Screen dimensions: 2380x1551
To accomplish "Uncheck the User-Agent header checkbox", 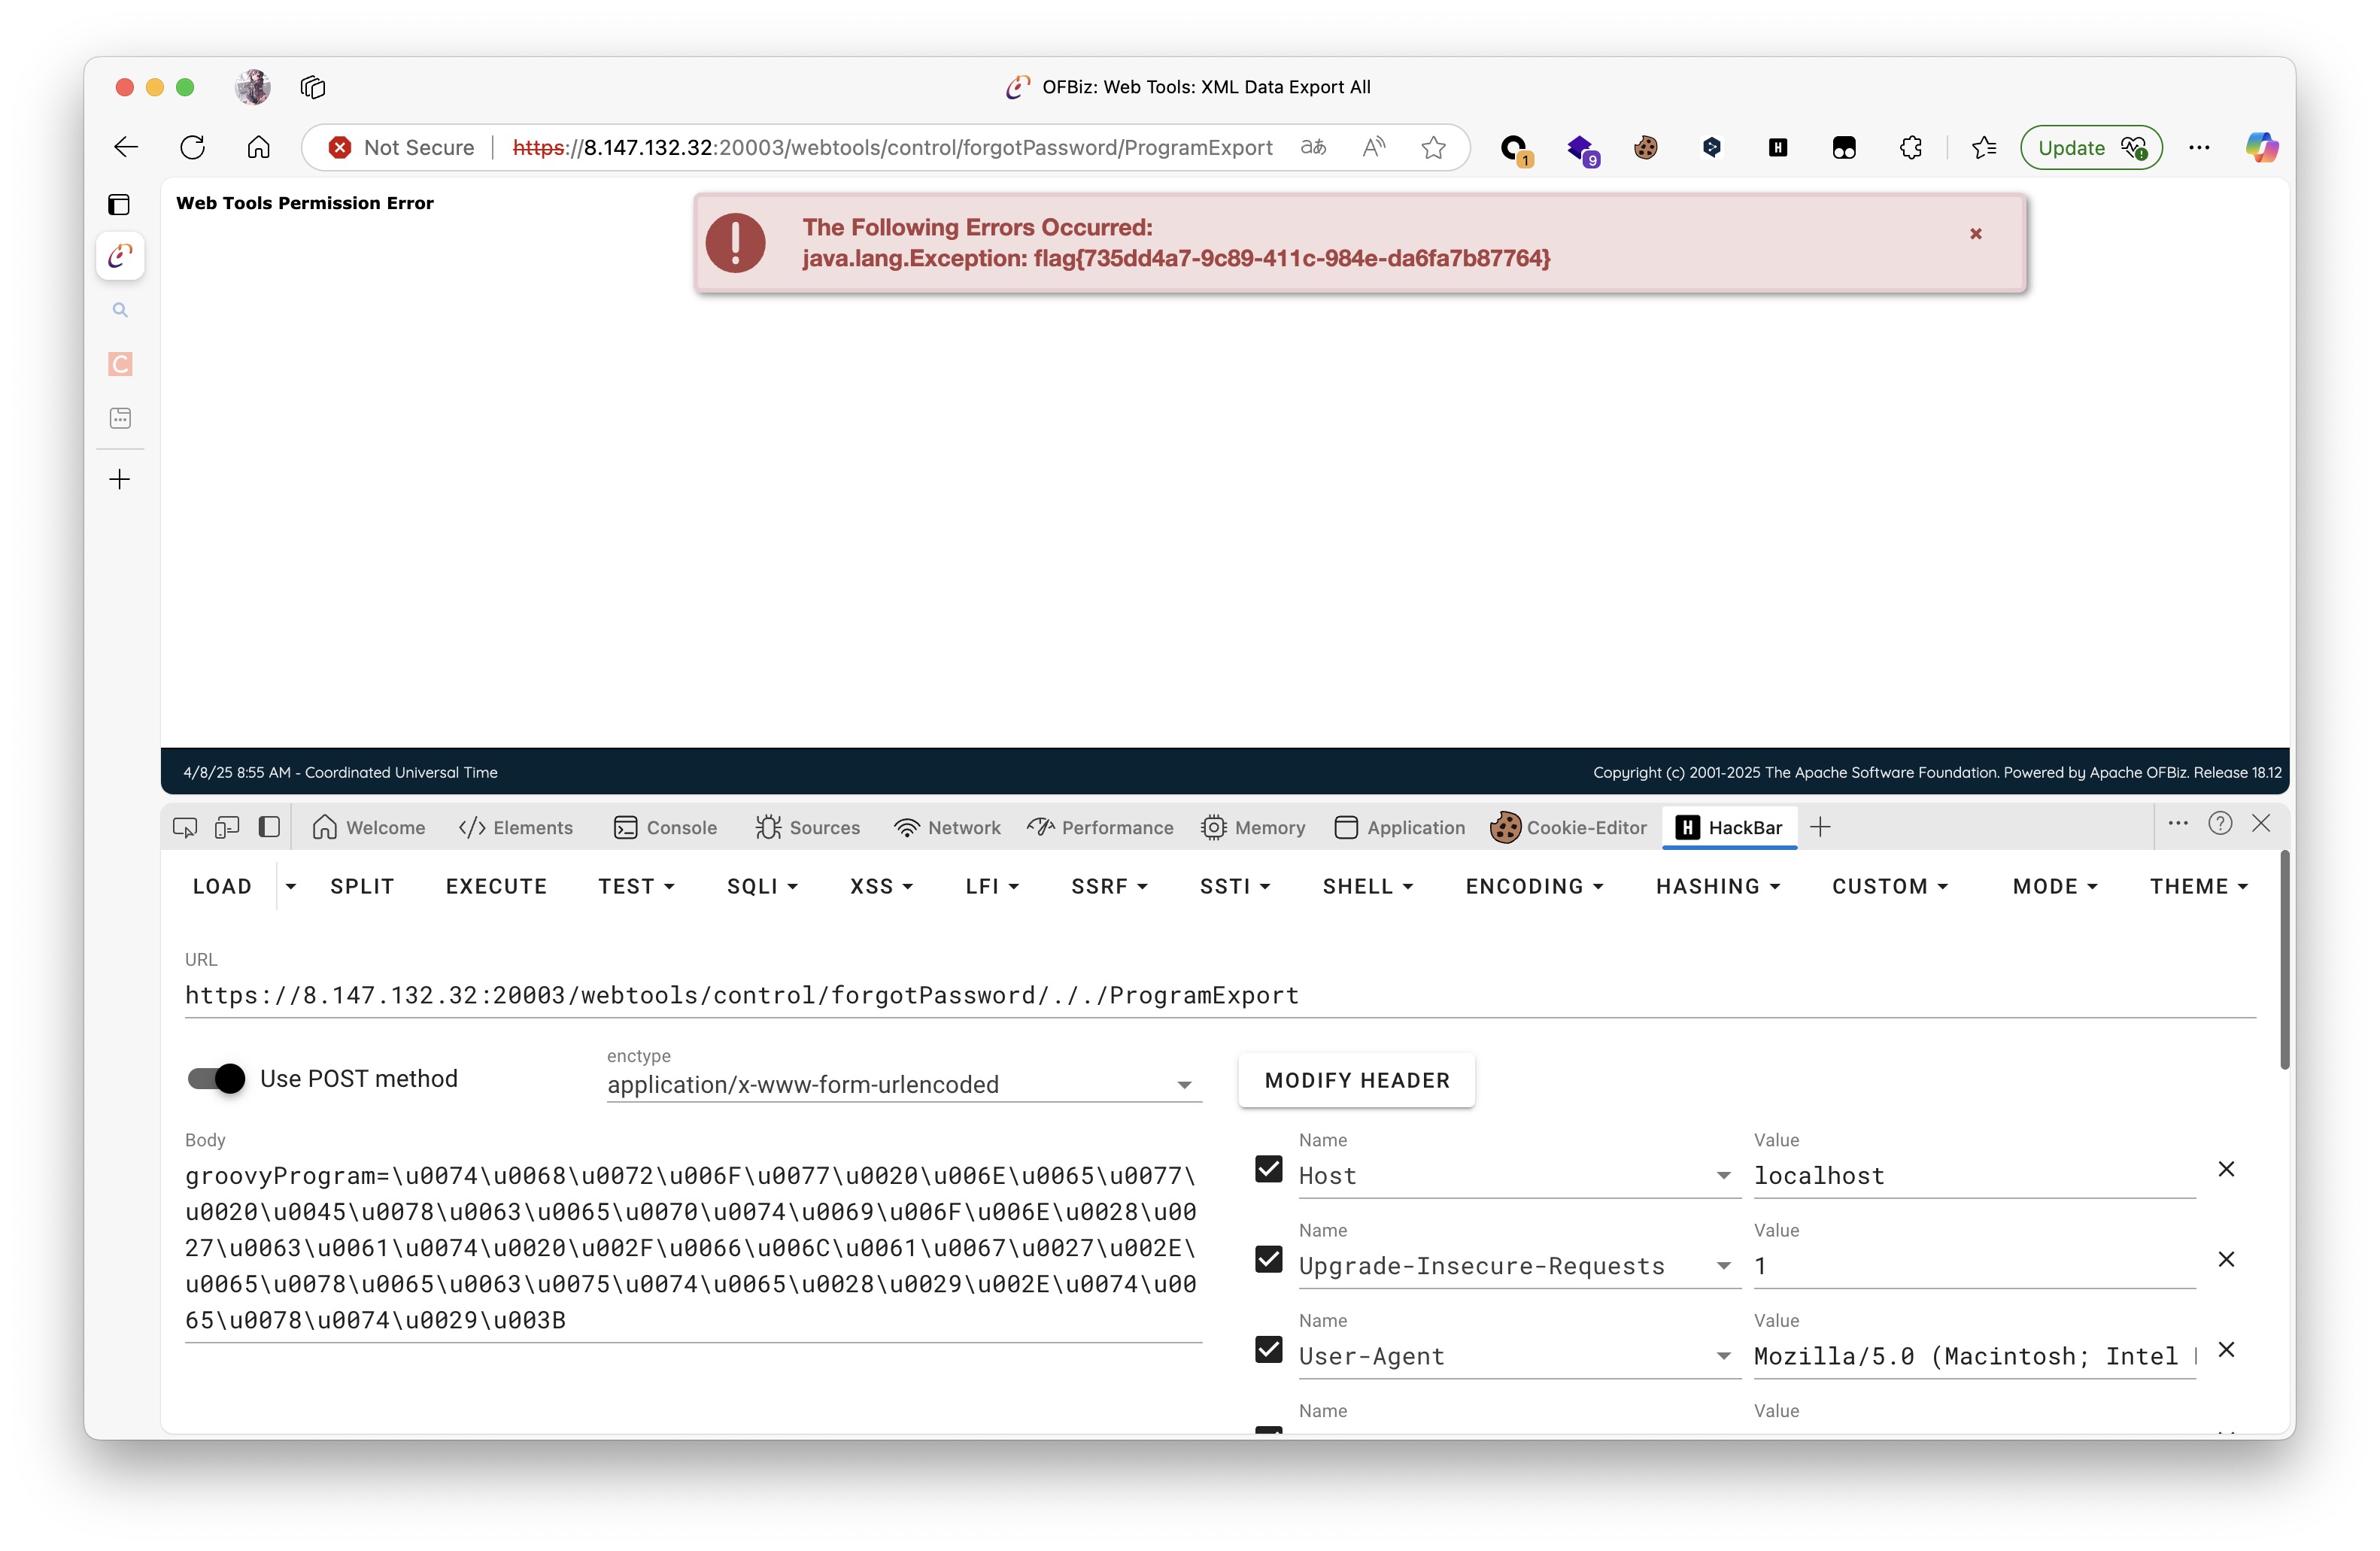I will 1269,1349.
